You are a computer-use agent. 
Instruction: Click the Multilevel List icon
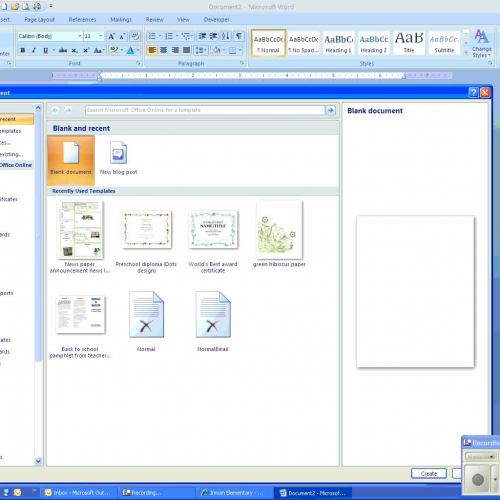187,36
